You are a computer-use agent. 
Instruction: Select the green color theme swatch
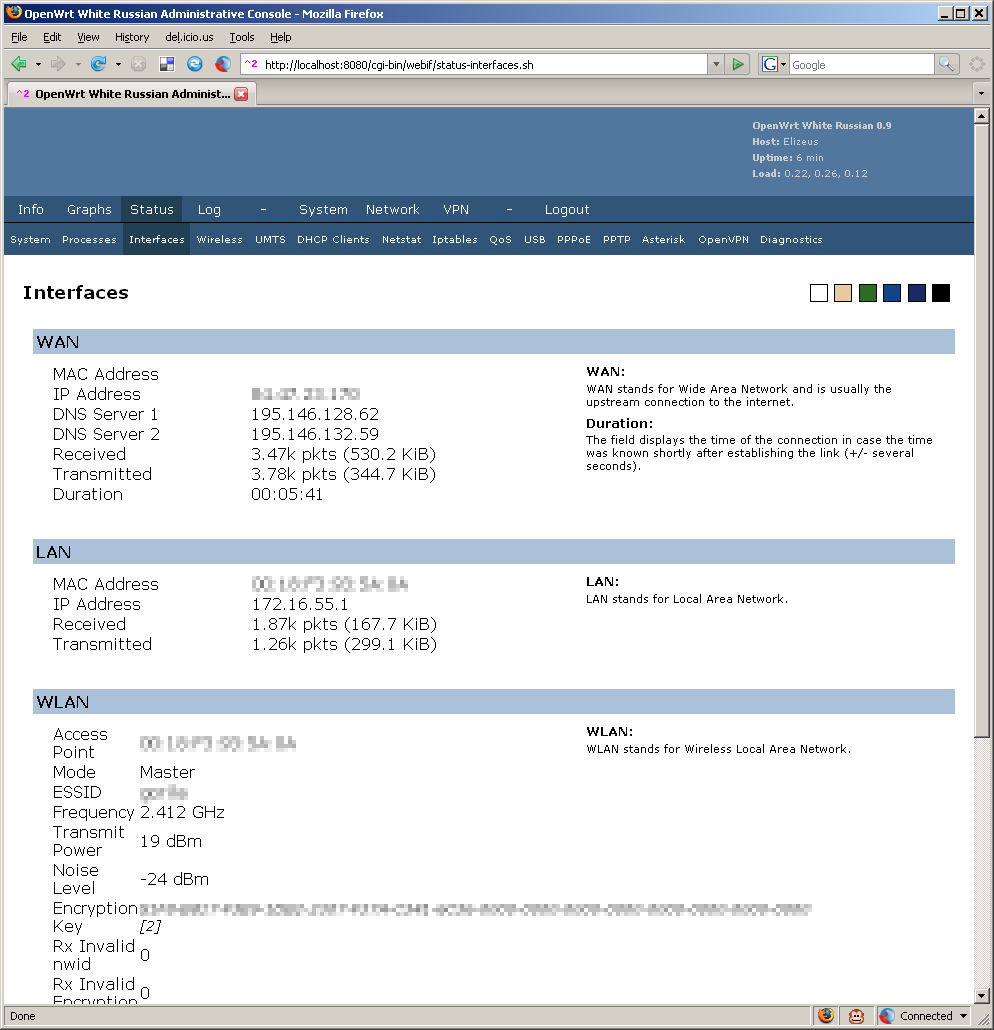pos(868,293)
